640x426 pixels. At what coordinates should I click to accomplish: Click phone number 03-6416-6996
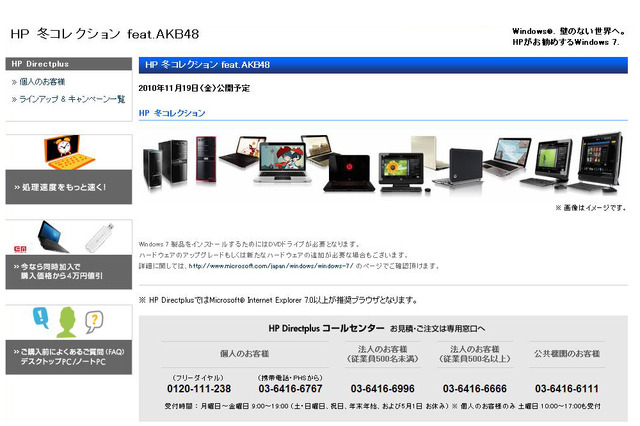[382, 388]
